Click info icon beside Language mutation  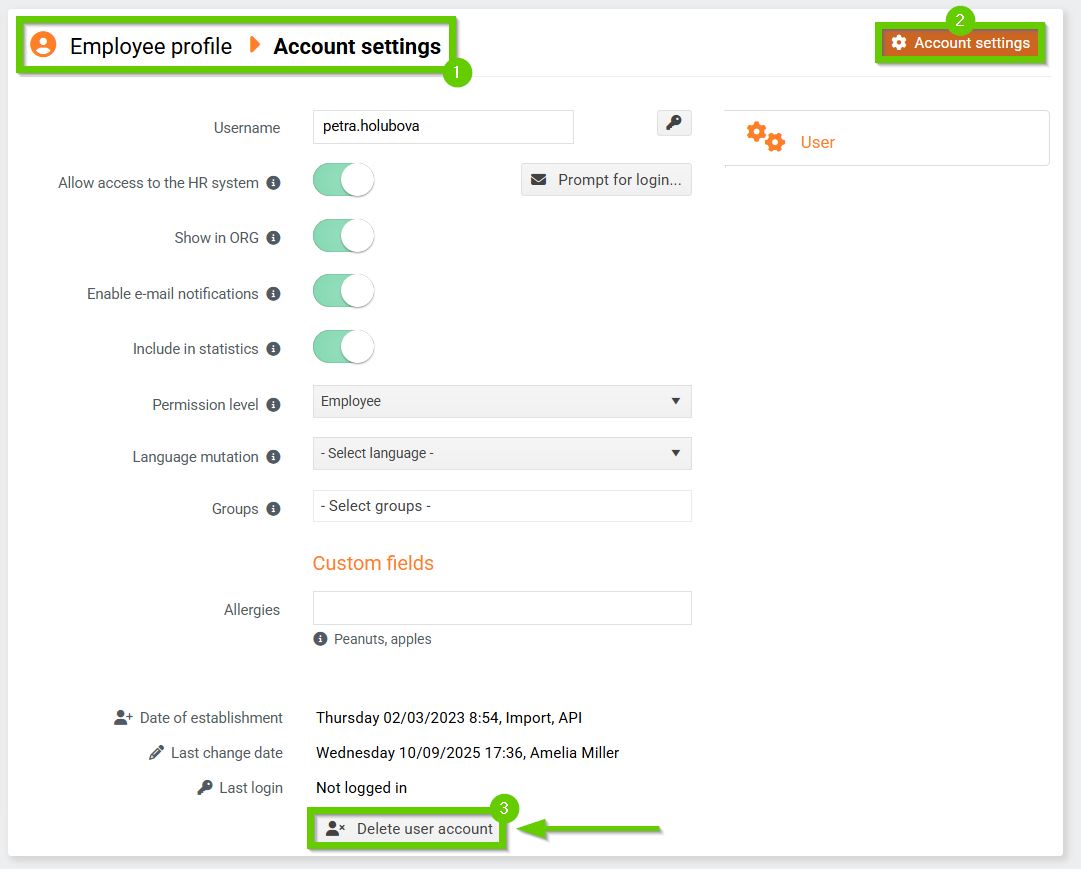click(x=273, y=457)
